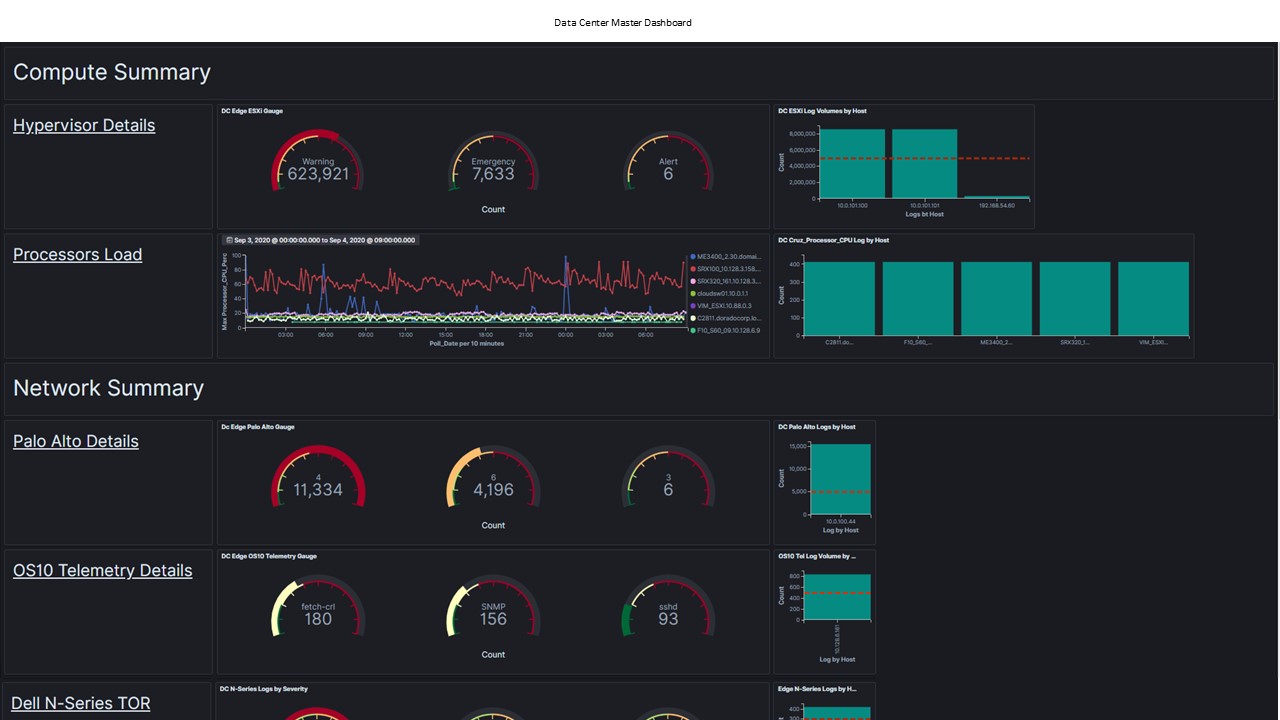Click the Alert gauge showing 6
Screen dimensions: 1280x720
668,165
